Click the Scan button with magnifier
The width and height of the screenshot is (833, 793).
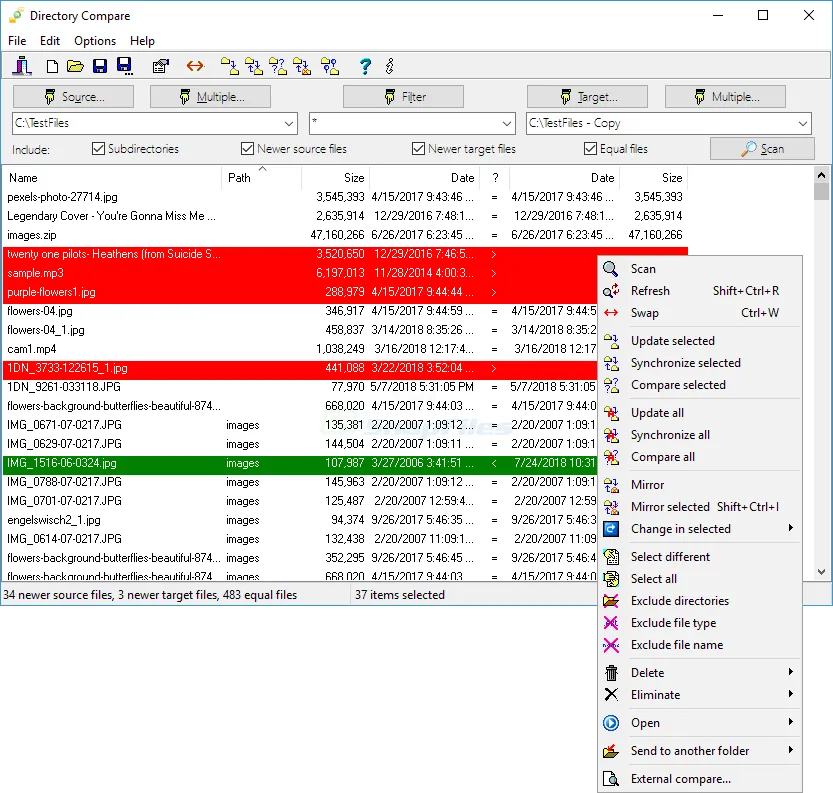tap(762, 149)
